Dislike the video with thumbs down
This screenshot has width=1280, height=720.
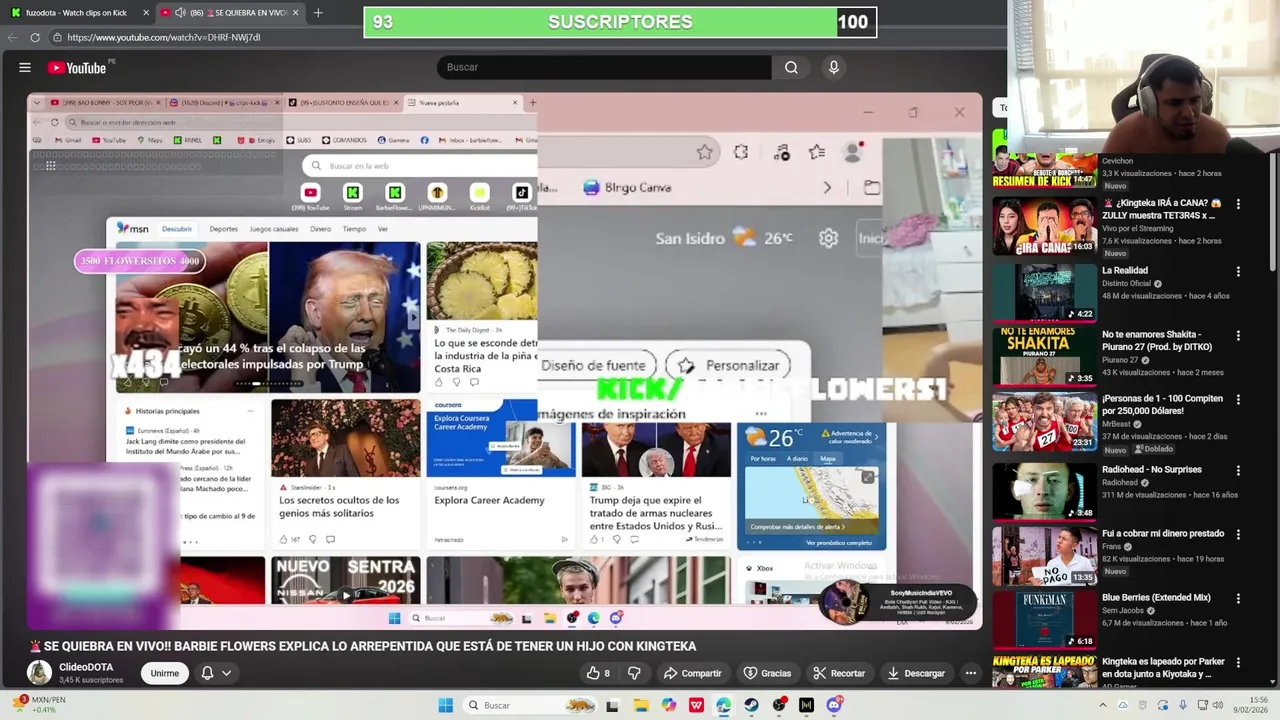(634, 673)
